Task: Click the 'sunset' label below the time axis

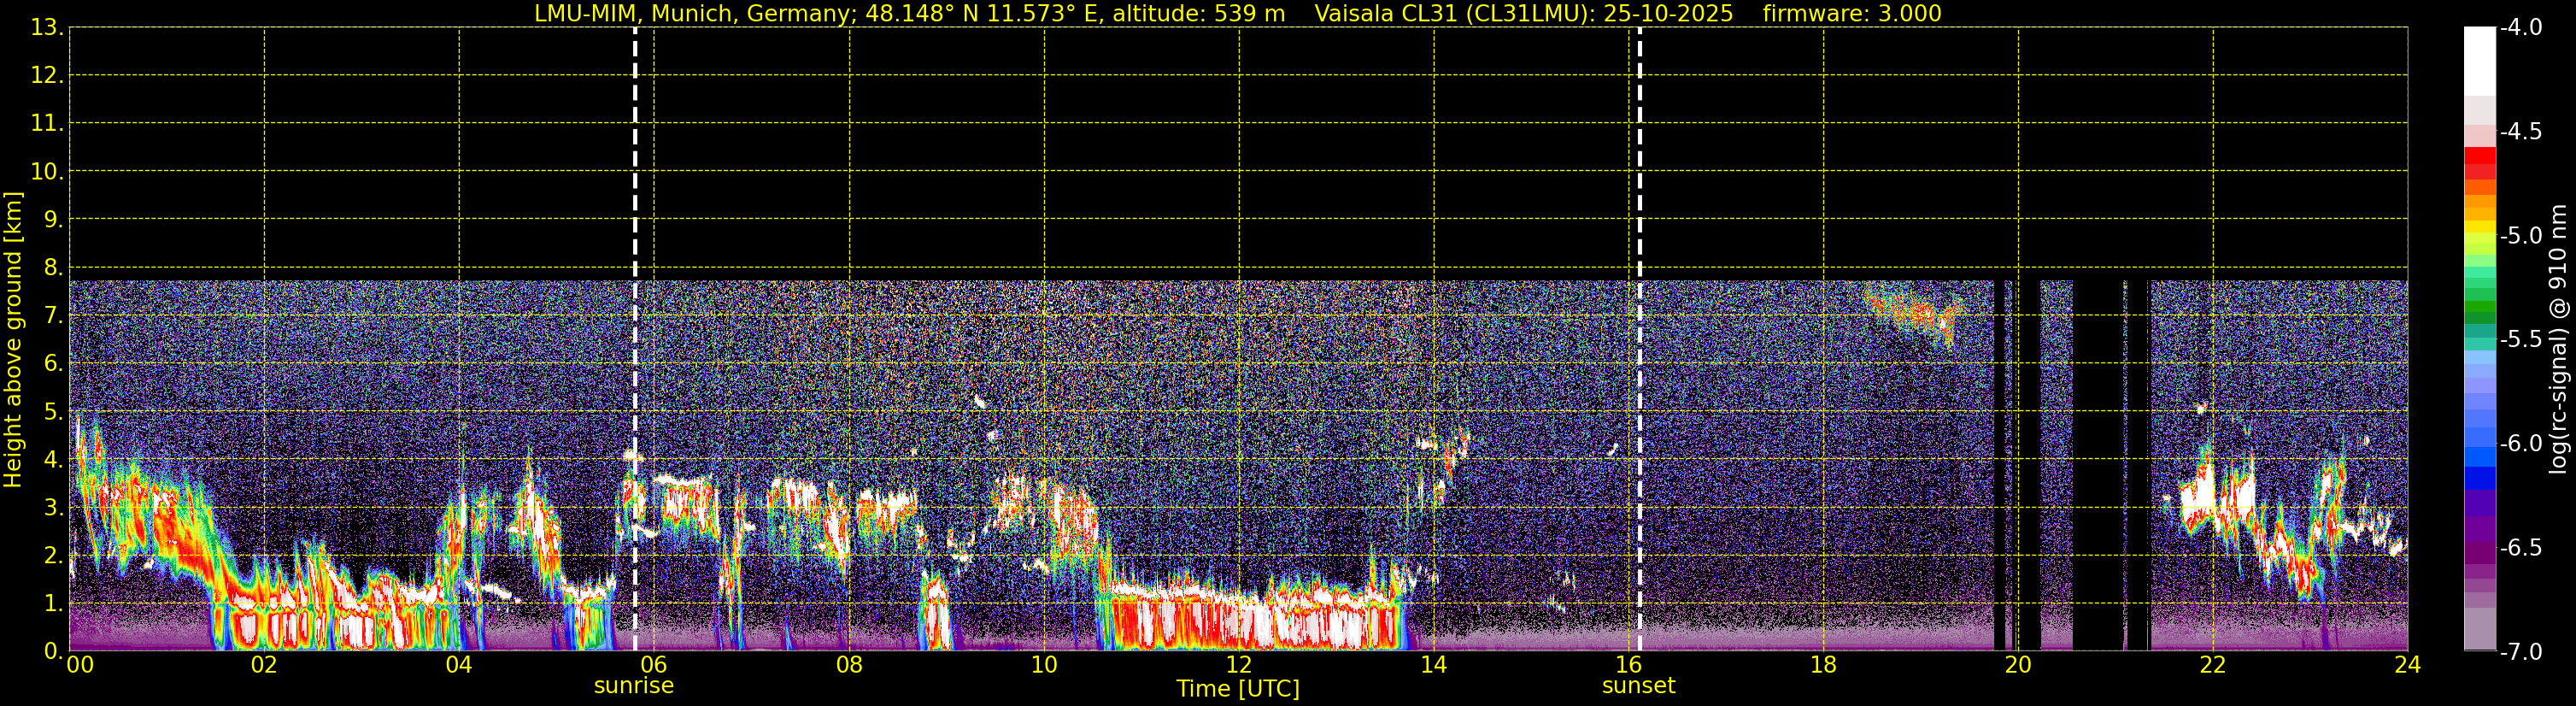Action: (x=1638, y=686)
